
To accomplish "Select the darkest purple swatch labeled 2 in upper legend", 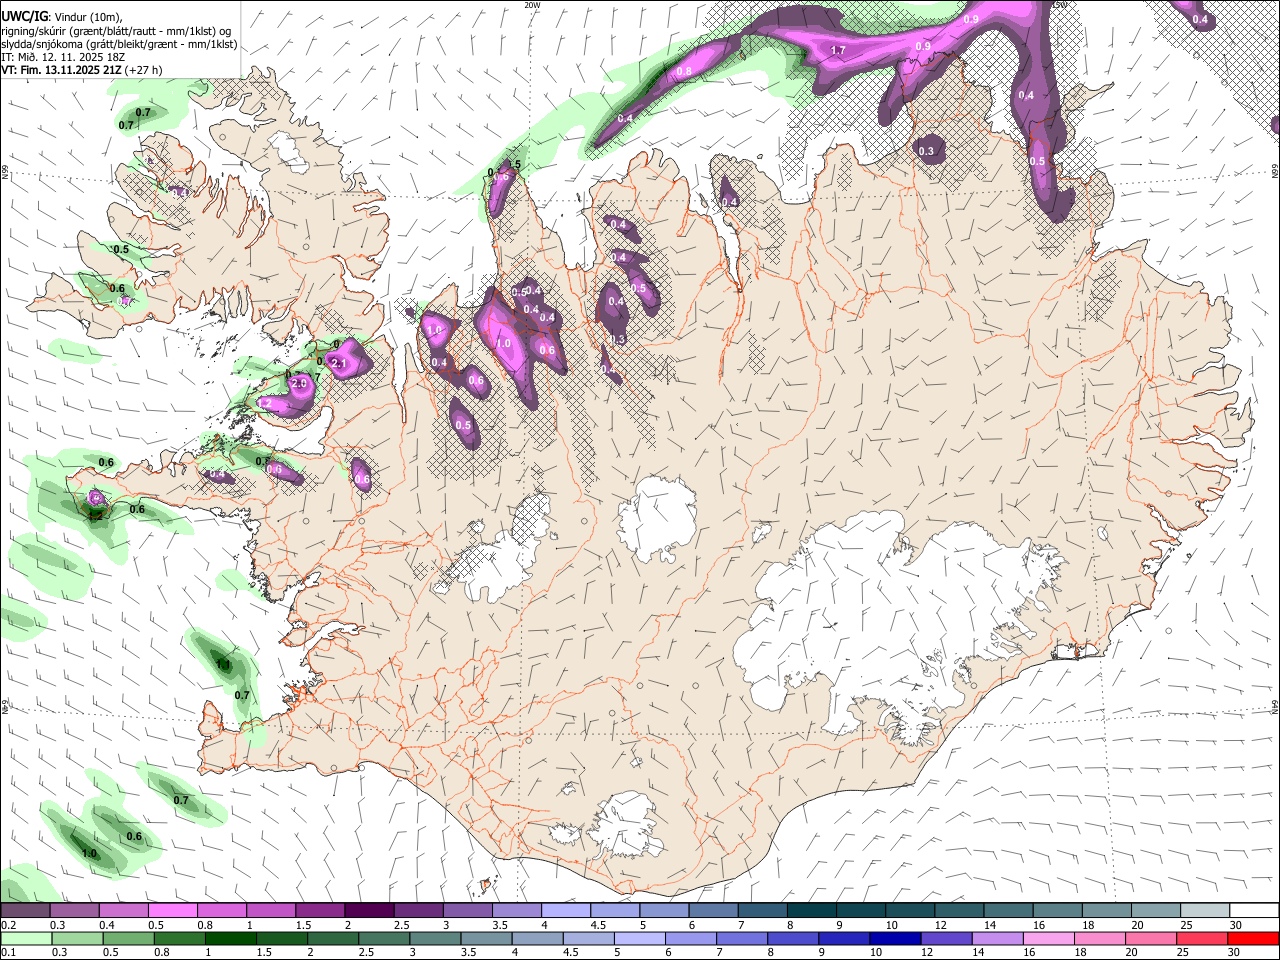I will [x=369, y=910].
